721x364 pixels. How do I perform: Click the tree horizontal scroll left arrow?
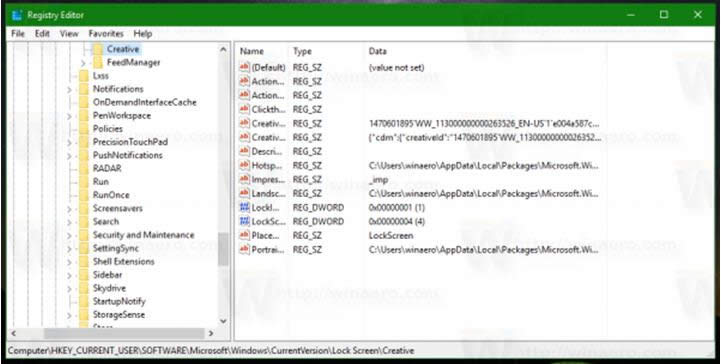pos(13,333)
